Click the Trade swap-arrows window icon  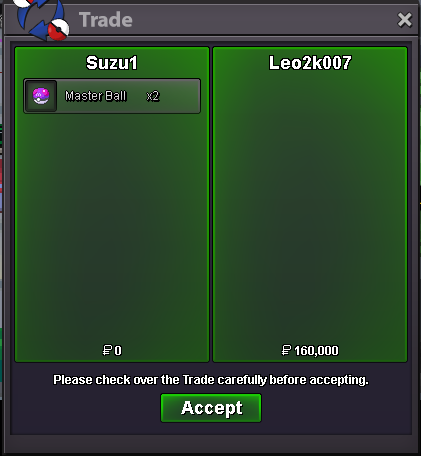pos(42,19)
